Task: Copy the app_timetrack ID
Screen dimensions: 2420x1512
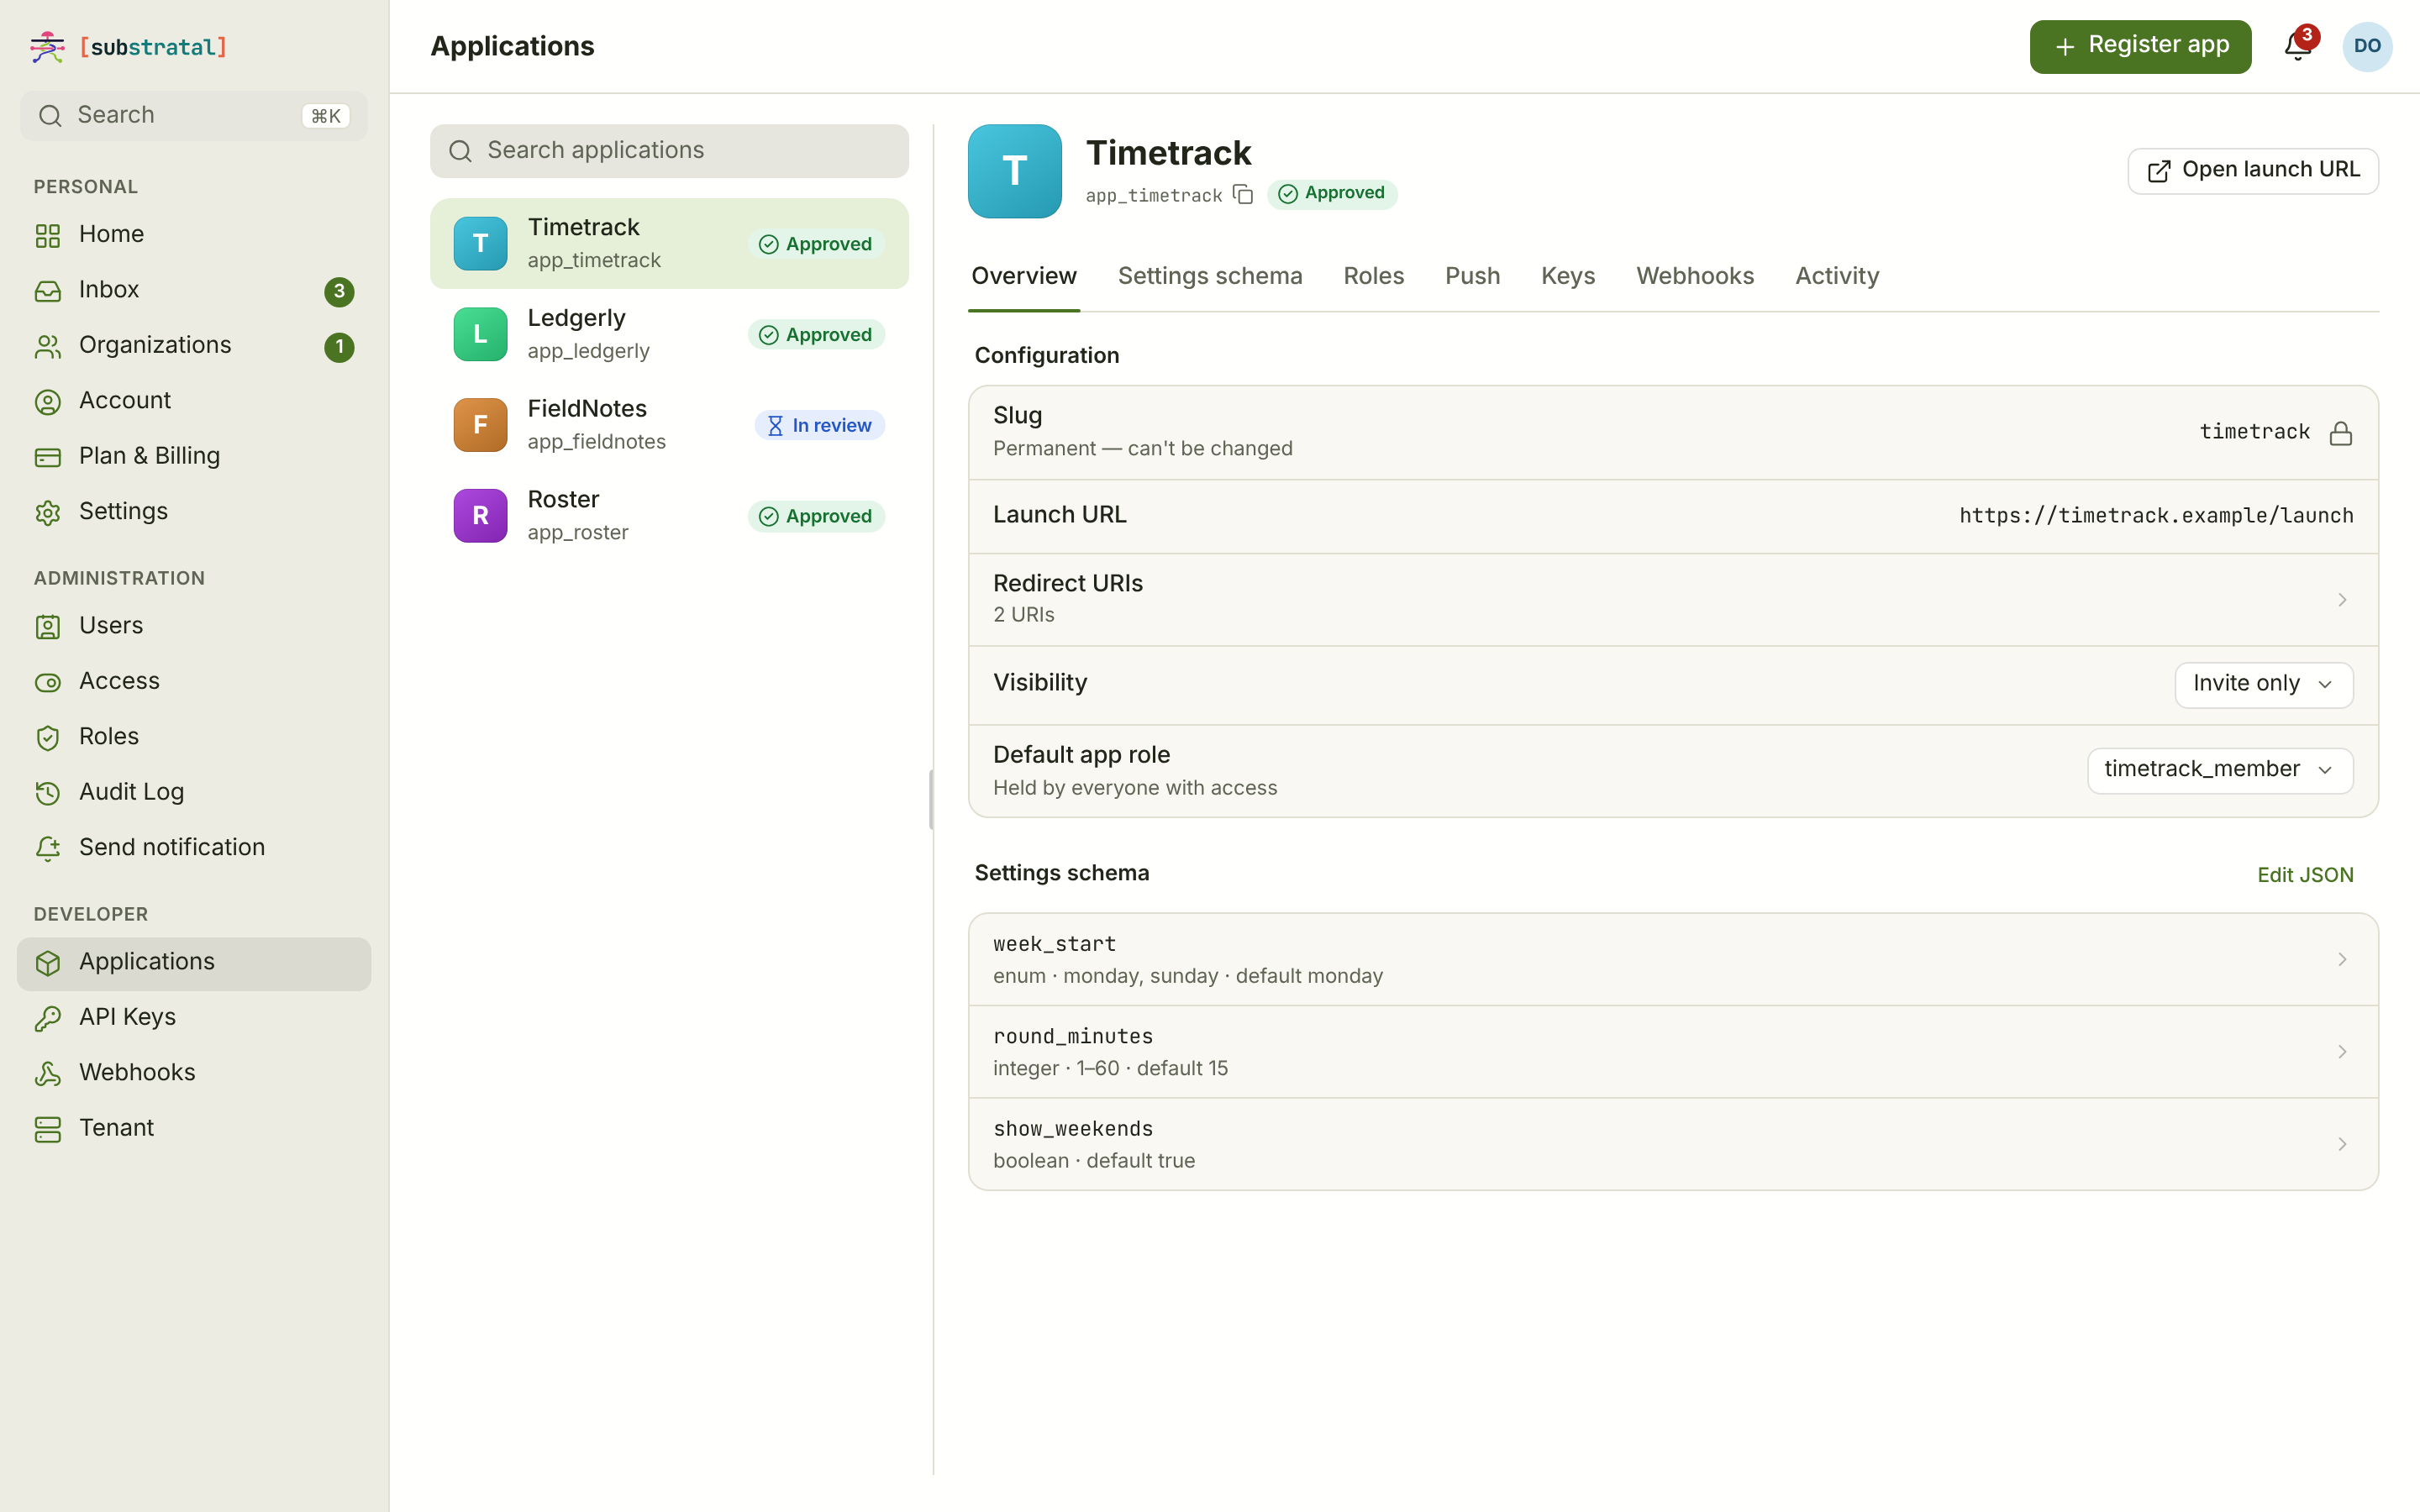Action: [1243, 194]
